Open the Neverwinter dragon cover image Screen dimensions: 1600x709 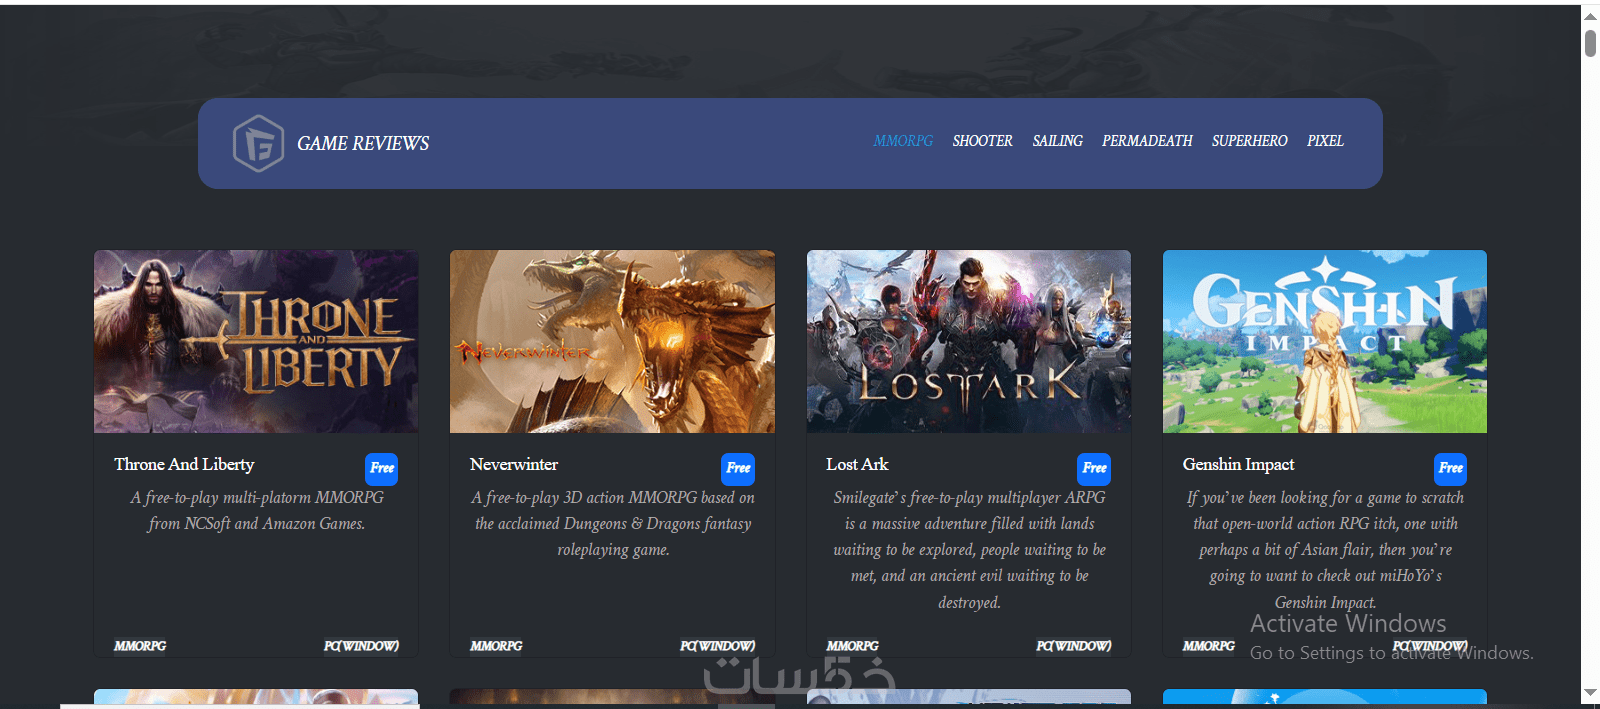(x=612, y=341)
